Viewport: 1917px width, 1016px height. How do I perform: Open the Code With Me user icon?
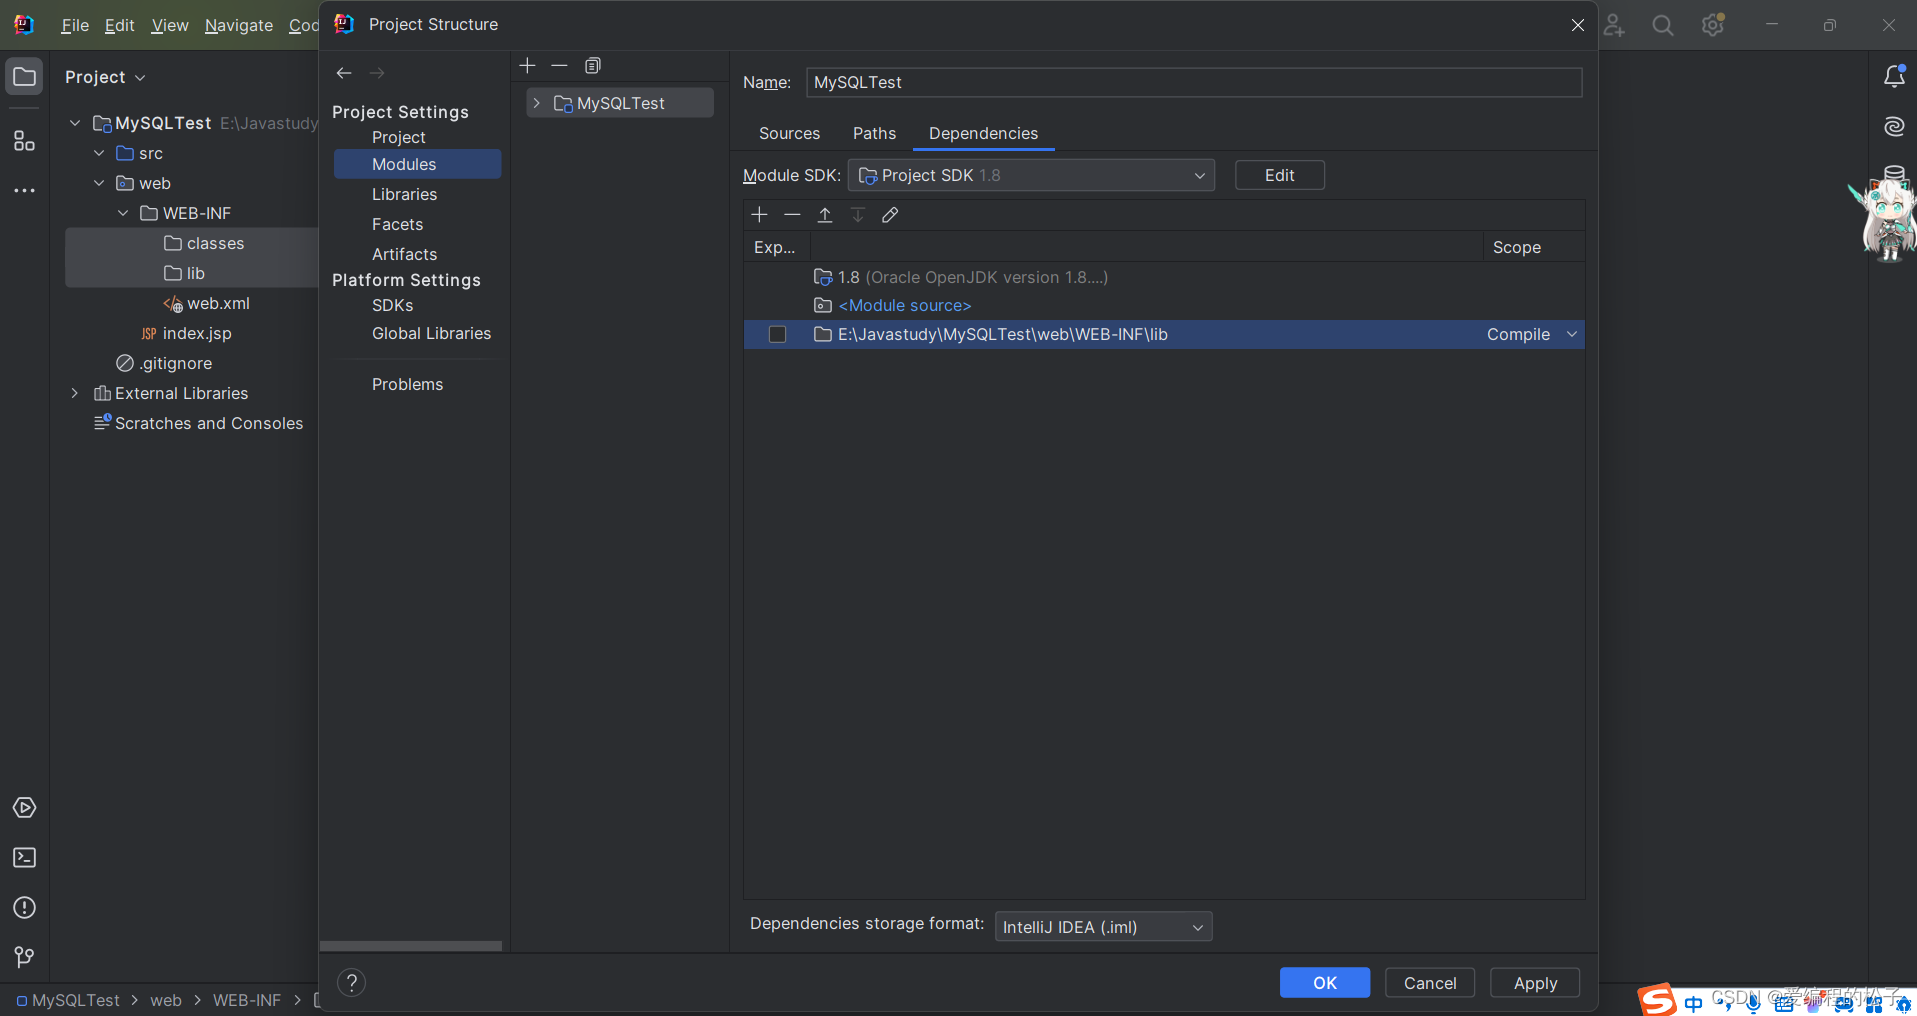click(1614, 26)
